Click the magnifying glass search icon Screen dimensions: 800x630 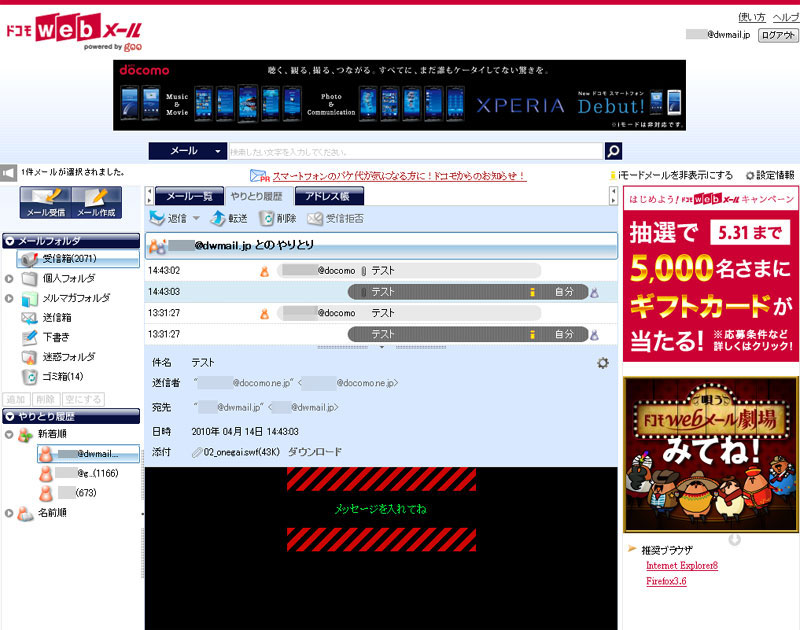click(611, 150)
